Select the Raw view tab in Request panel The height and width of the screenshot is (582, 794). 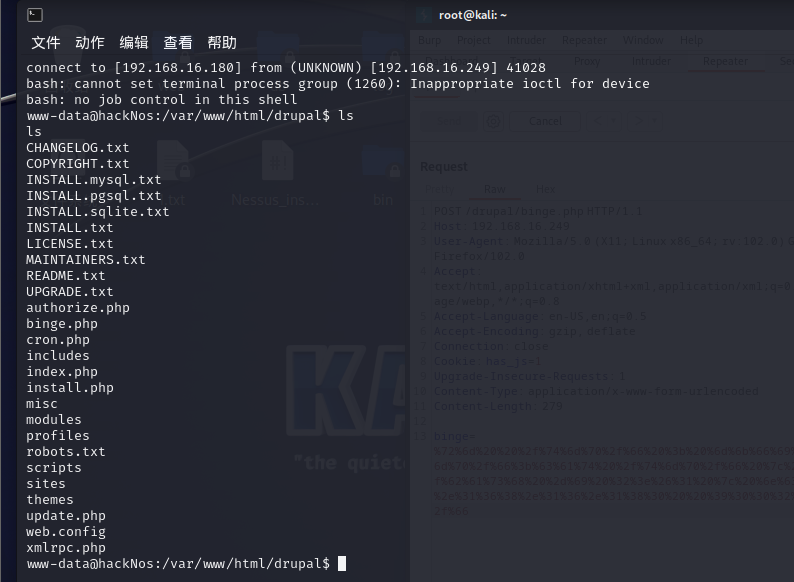(x=495, y=189)
